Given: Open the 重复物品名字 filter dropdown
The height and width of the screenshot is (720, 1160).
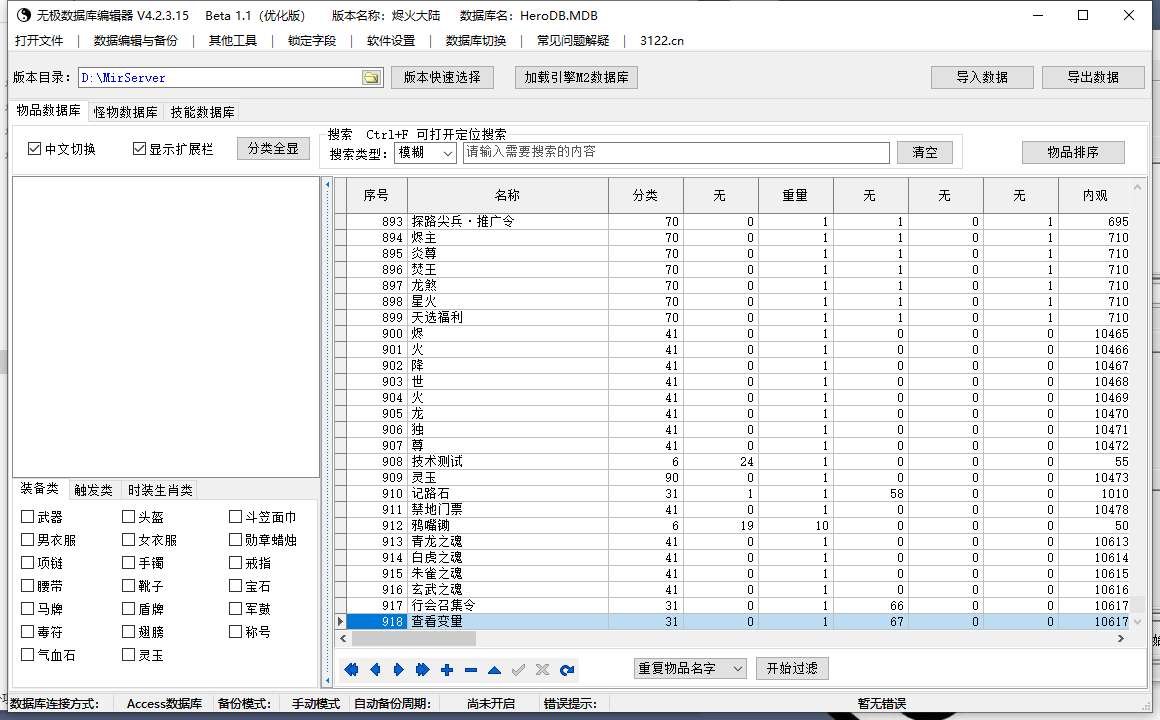Looking at the screenshot, I should [x=689, y=668].
